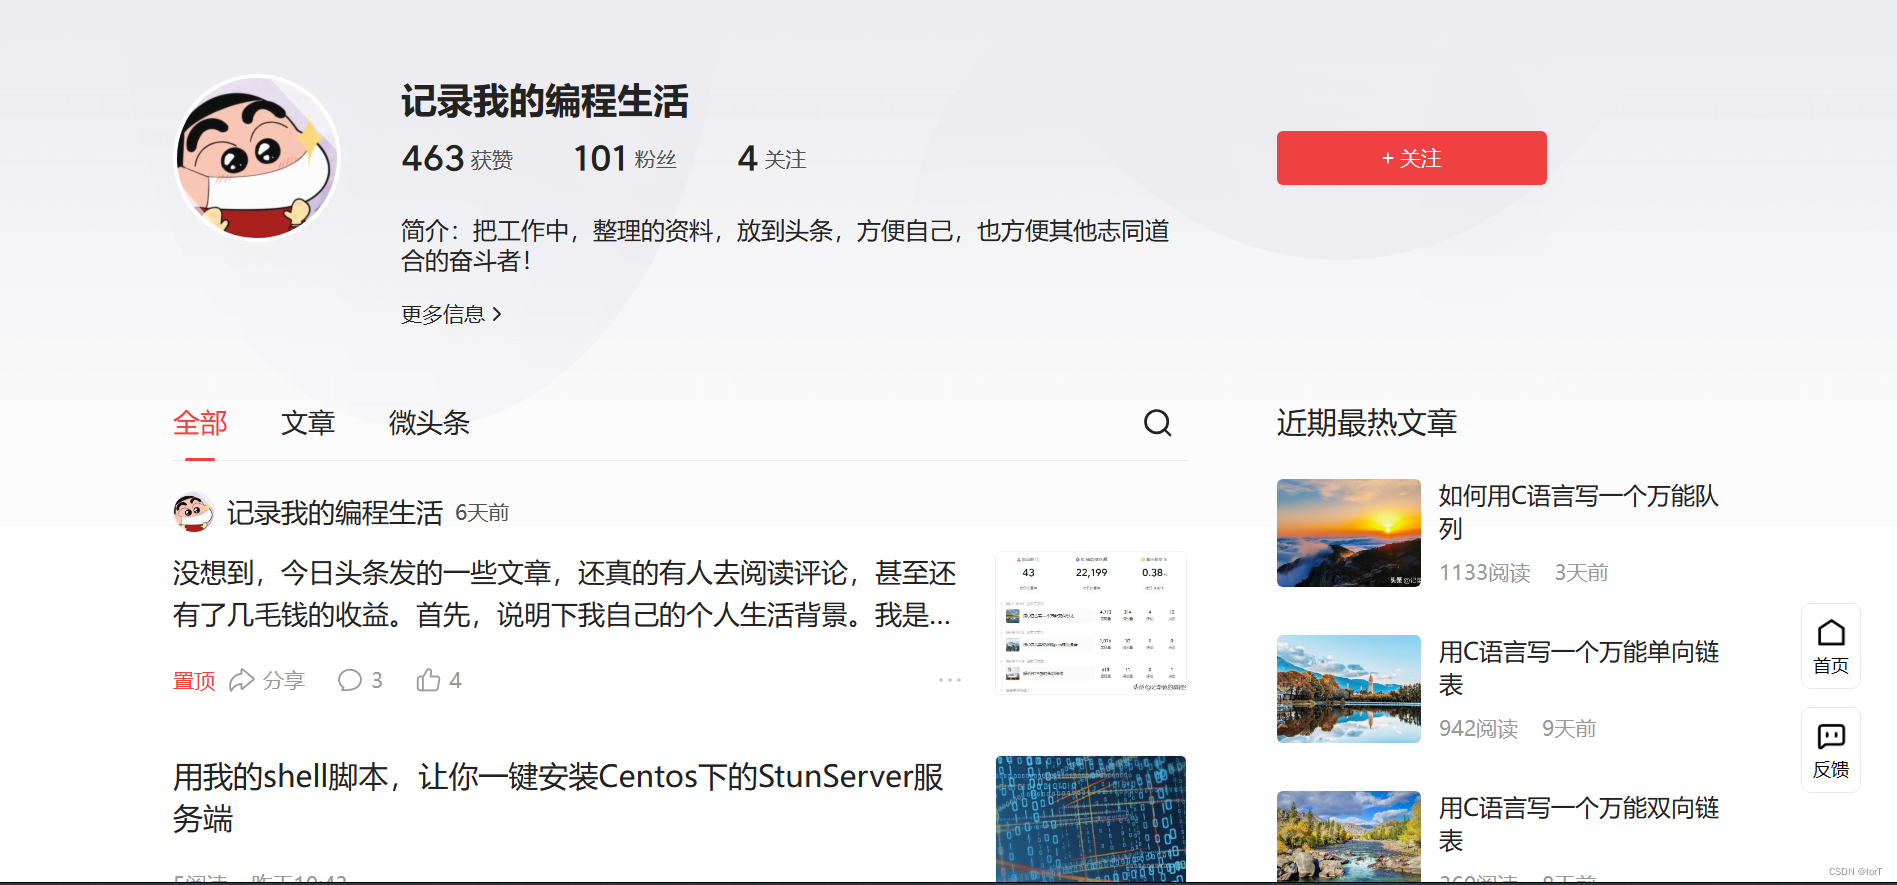Open article 用我的shell脚本 StunServer
This screenshot has height=885, width=1897.
558,797
